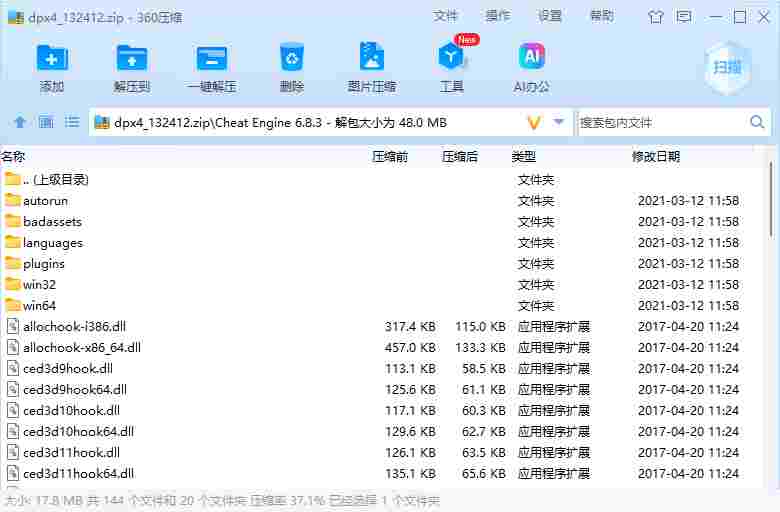Click the orange V icon in the path bar
The height and width of the screenshot is (512, 780).
coord(534,122)
